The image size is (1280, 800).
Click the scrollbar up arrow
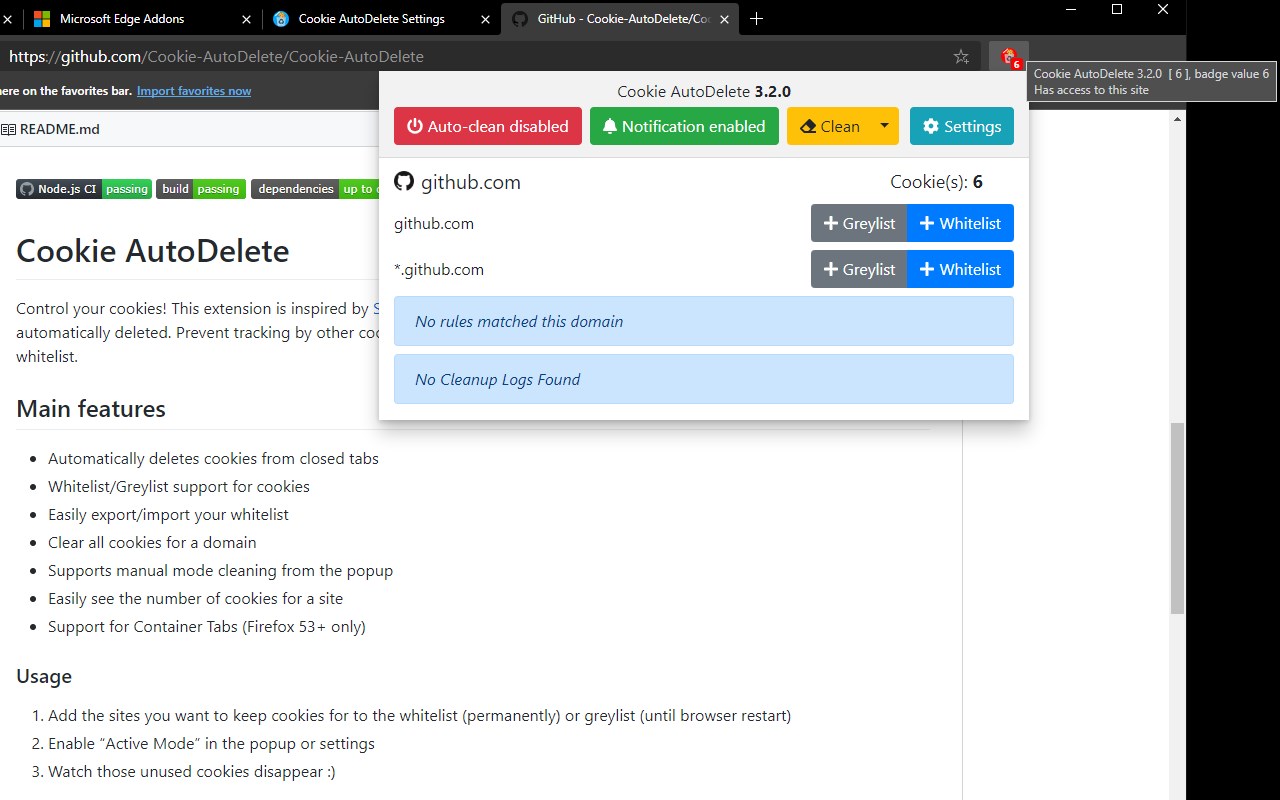pyautogui.click(x=1177, y=119)
